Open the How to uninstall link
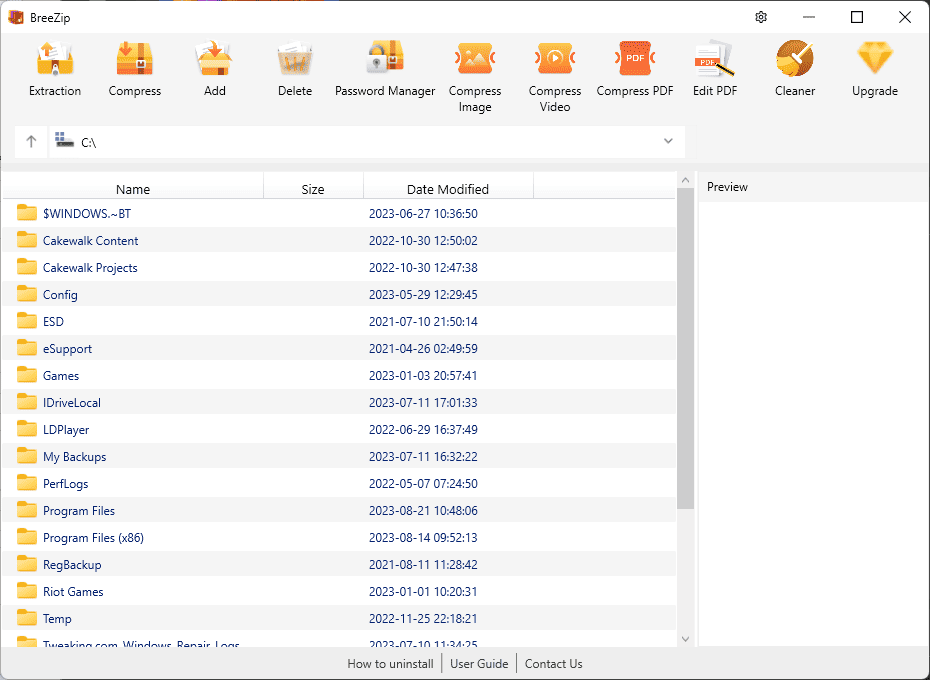This screenshot has height=680, width=930. (390, 664)
